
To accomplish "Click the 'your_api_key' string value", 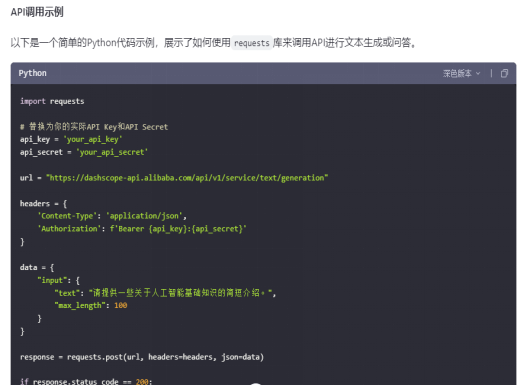I will click(93, 139).
